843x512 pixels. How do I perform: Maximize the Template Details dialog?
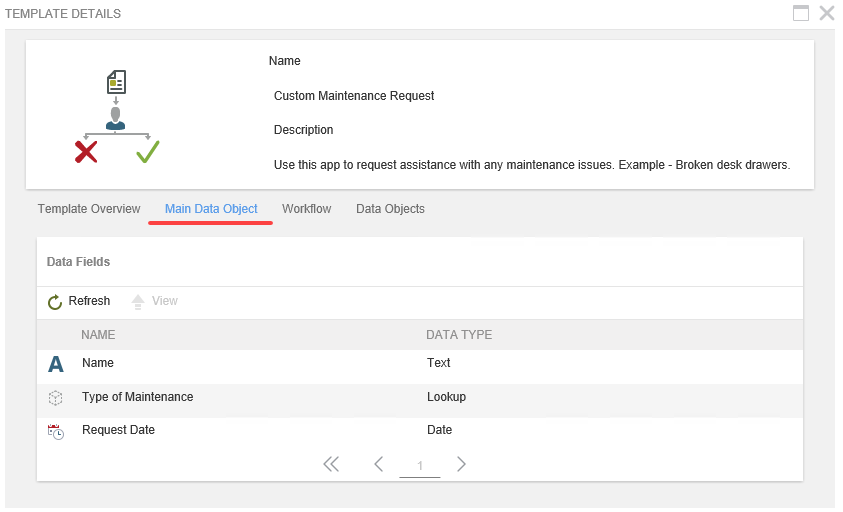tap(800, 13)
